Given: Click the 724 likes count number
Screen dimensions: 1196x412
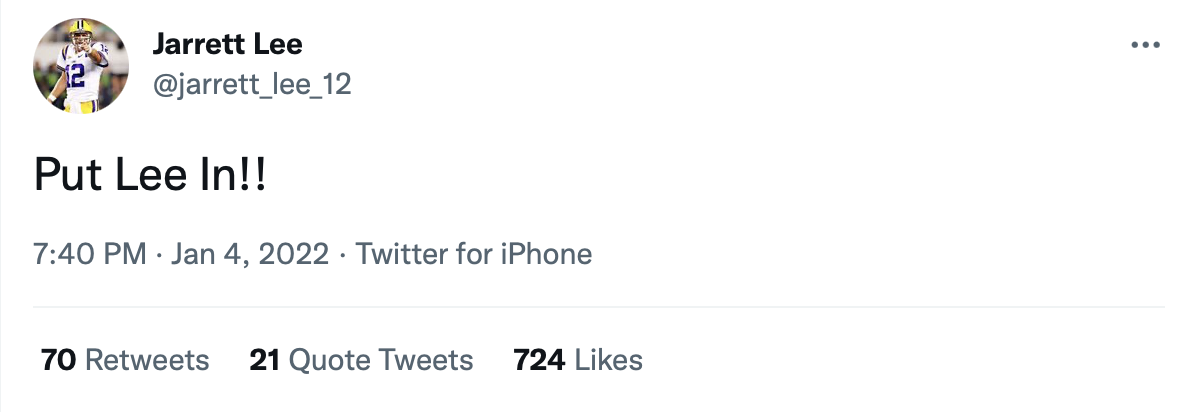Looking at the screenshot, I should coord(539,360).
